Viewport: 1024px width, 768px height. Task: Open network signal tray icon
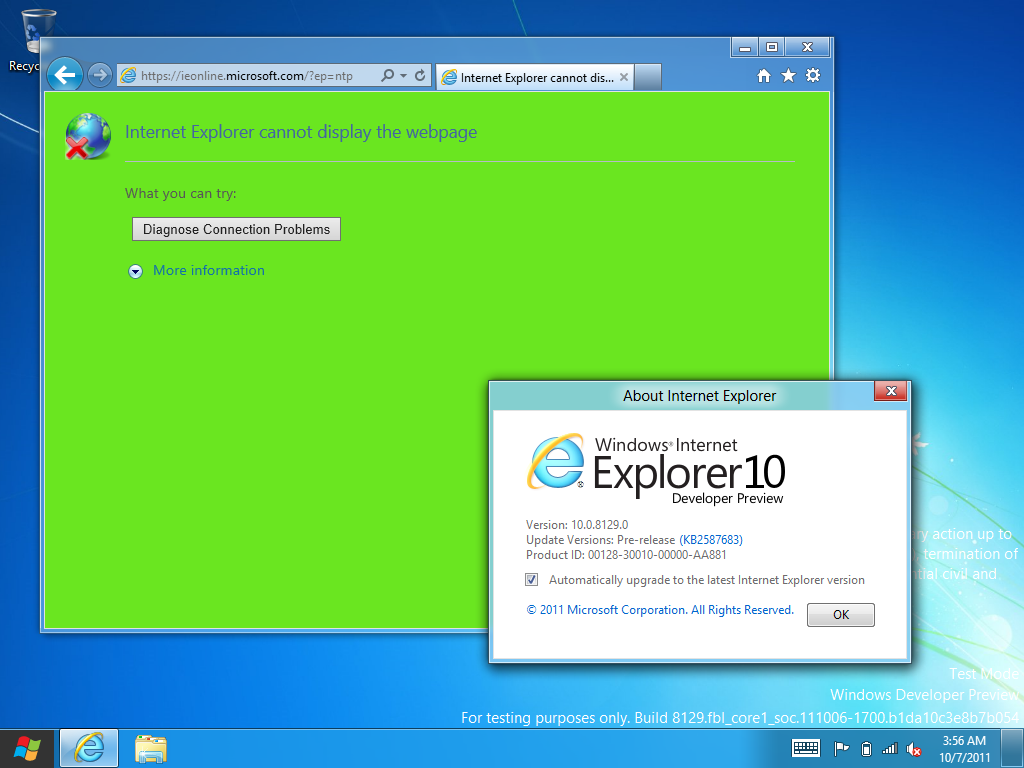pyautogui.click(x=889, y=749)
